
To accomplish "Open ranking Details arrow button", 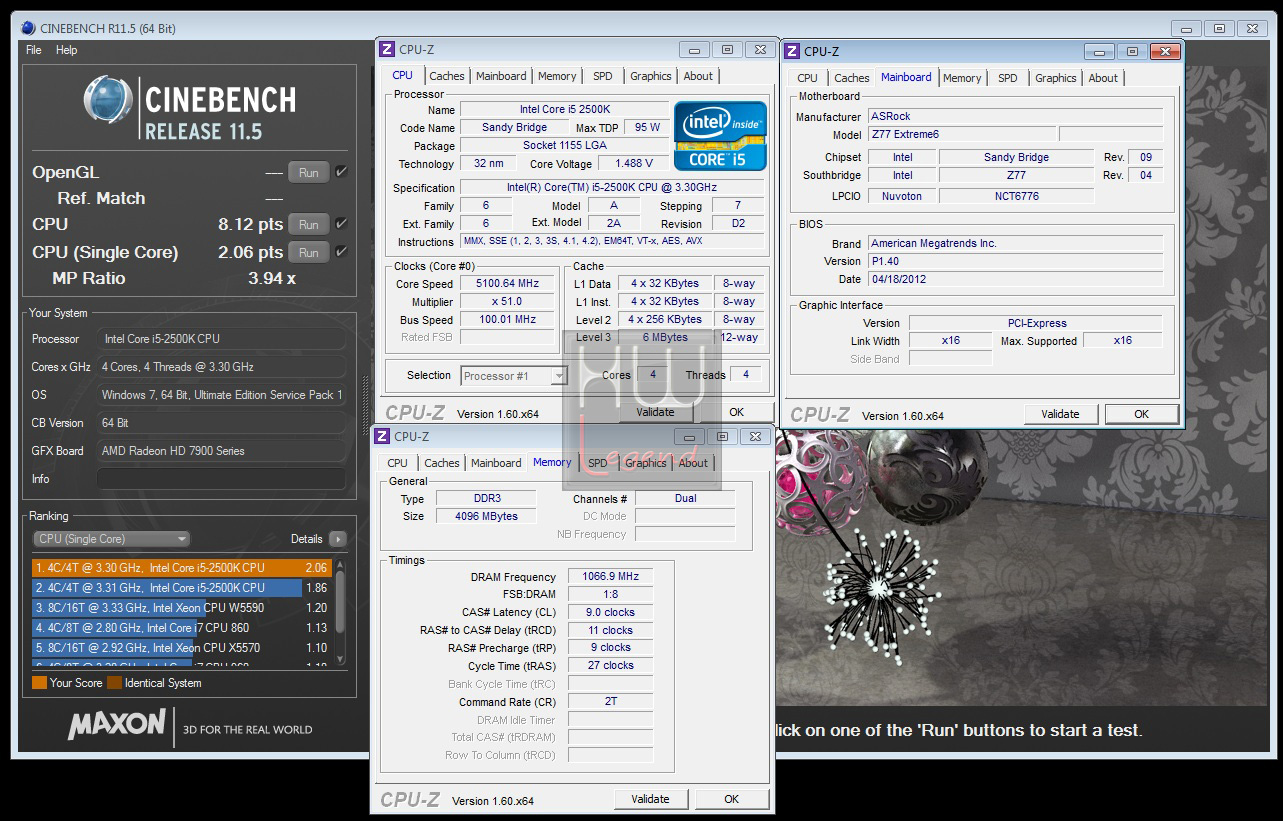I will (338, 538).
